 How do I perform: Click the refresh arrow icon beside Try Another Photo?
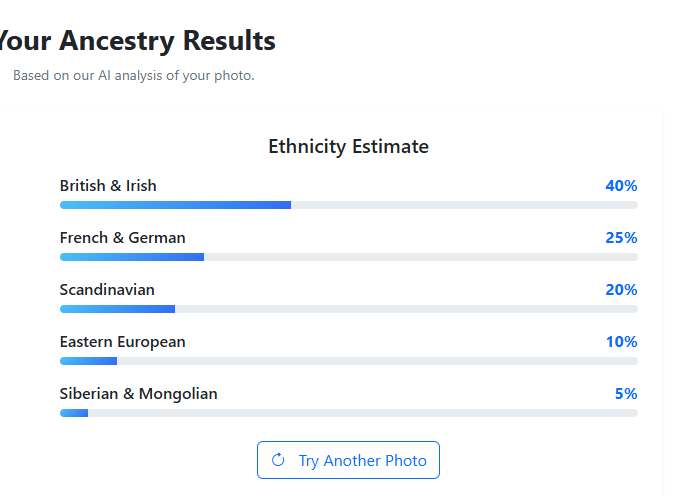(279, 460)
